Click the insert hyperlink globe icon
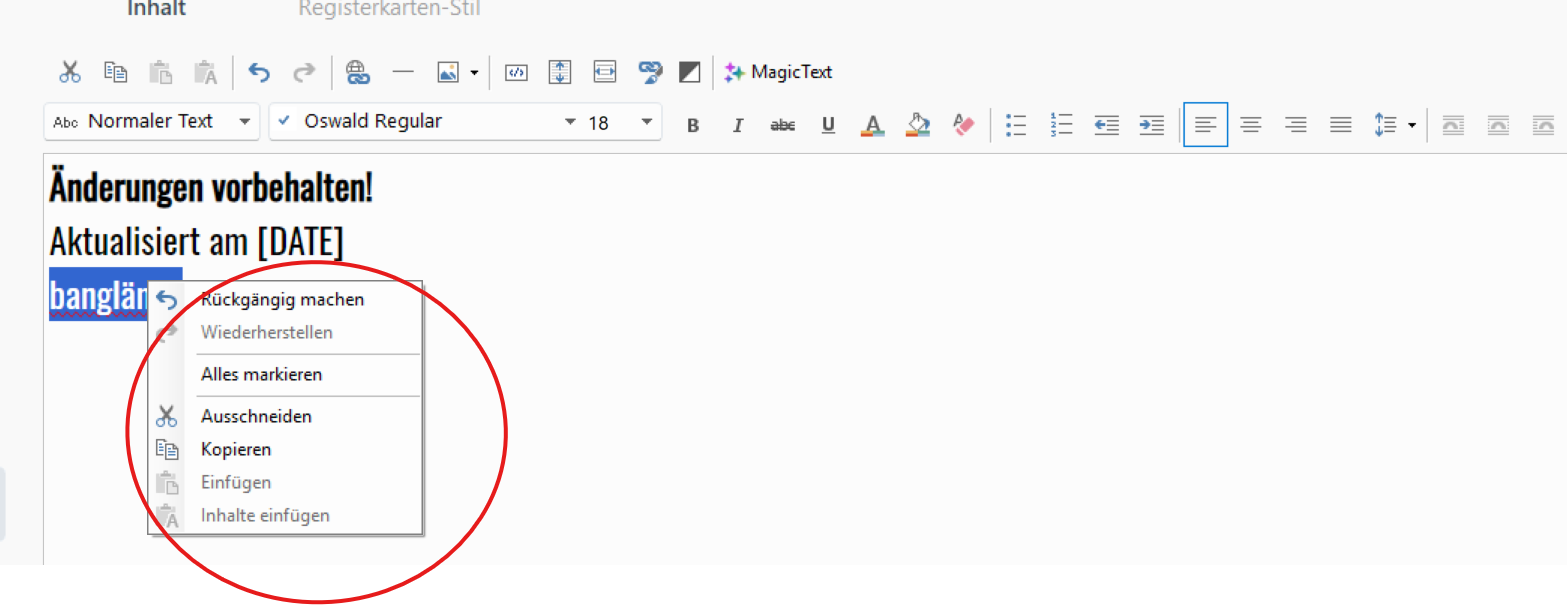 [357, 72]
